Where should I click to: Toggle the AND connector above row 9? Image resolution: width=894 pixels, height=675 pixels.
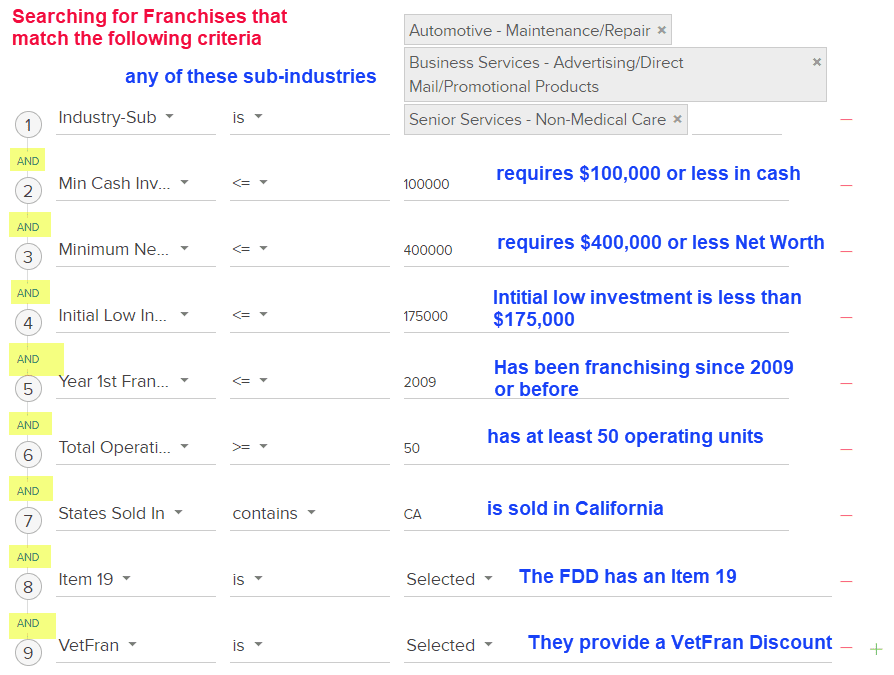click(x=28, y=623)
